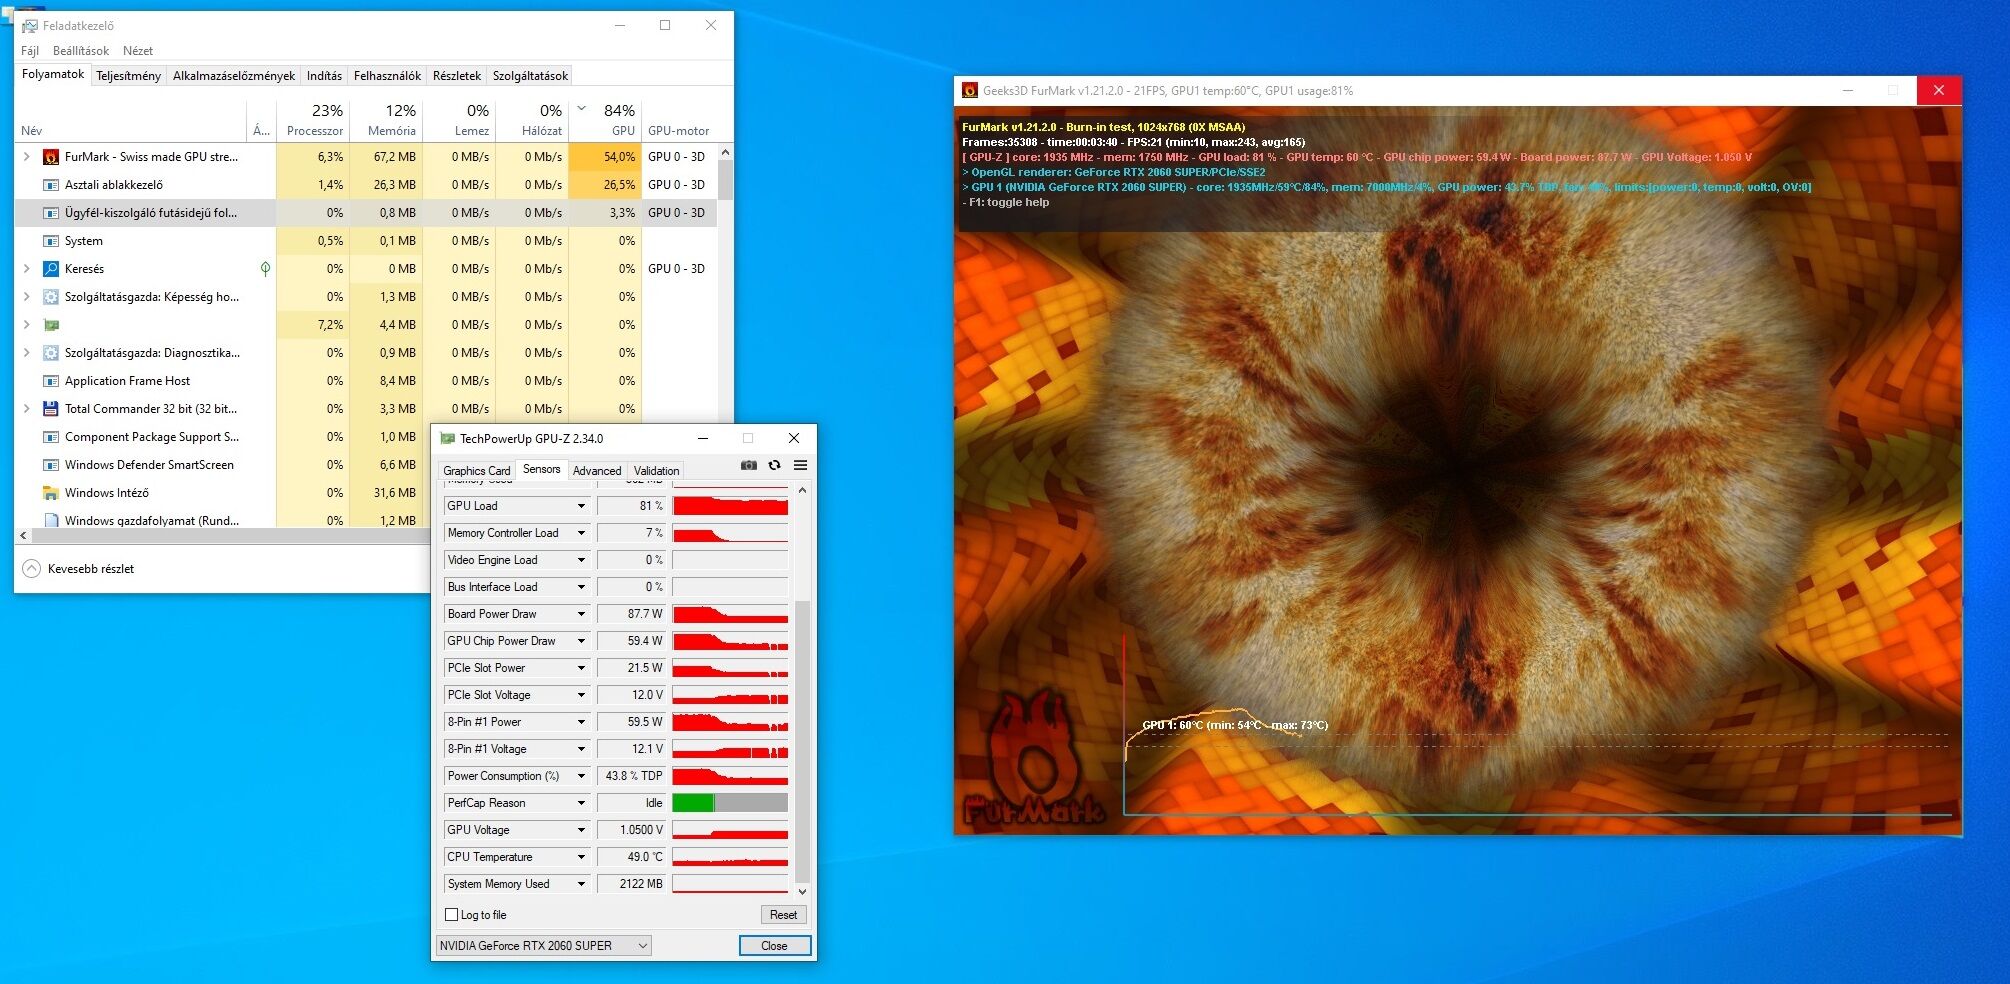Click the GPU Voltage value field 1.0500 V
This screenshot has height=984, width=2010.
632,830
